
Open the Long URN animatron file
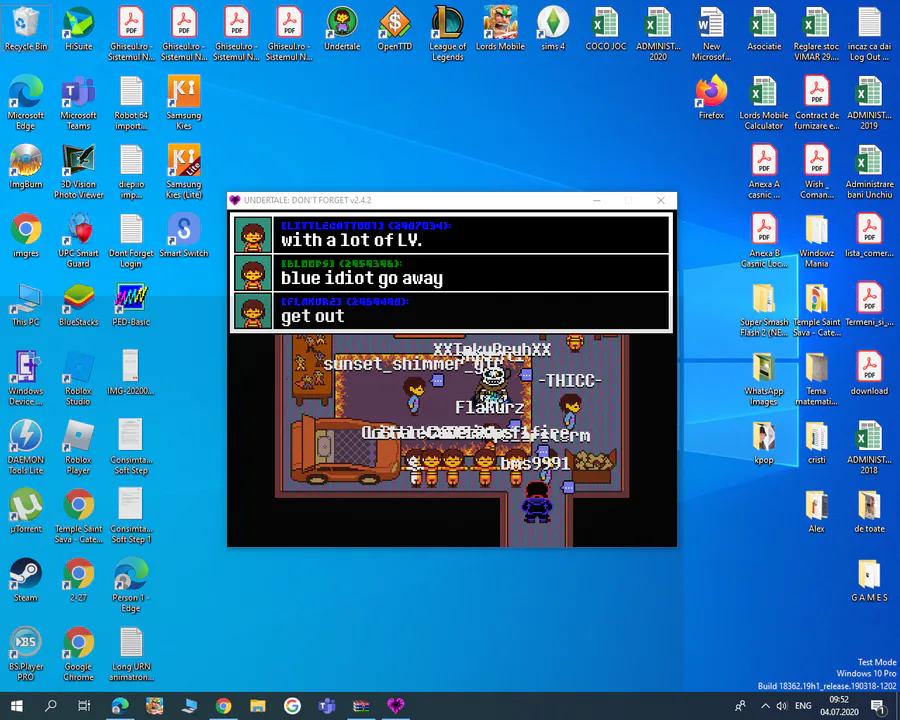(x=131, y=653)
